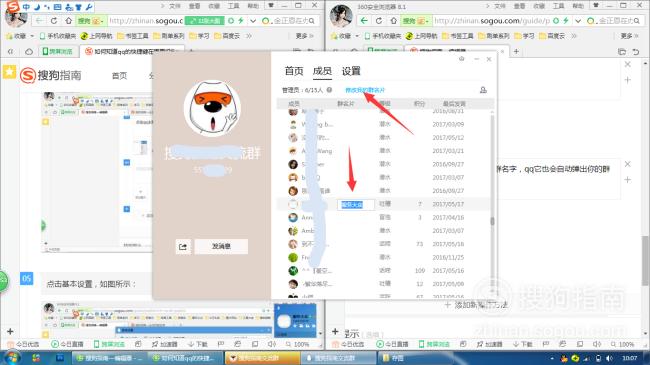650x365 pixels.
Task: Click skin shirt icon in left browser title bar
Action: pyautogui.click(x=271, y=5)
